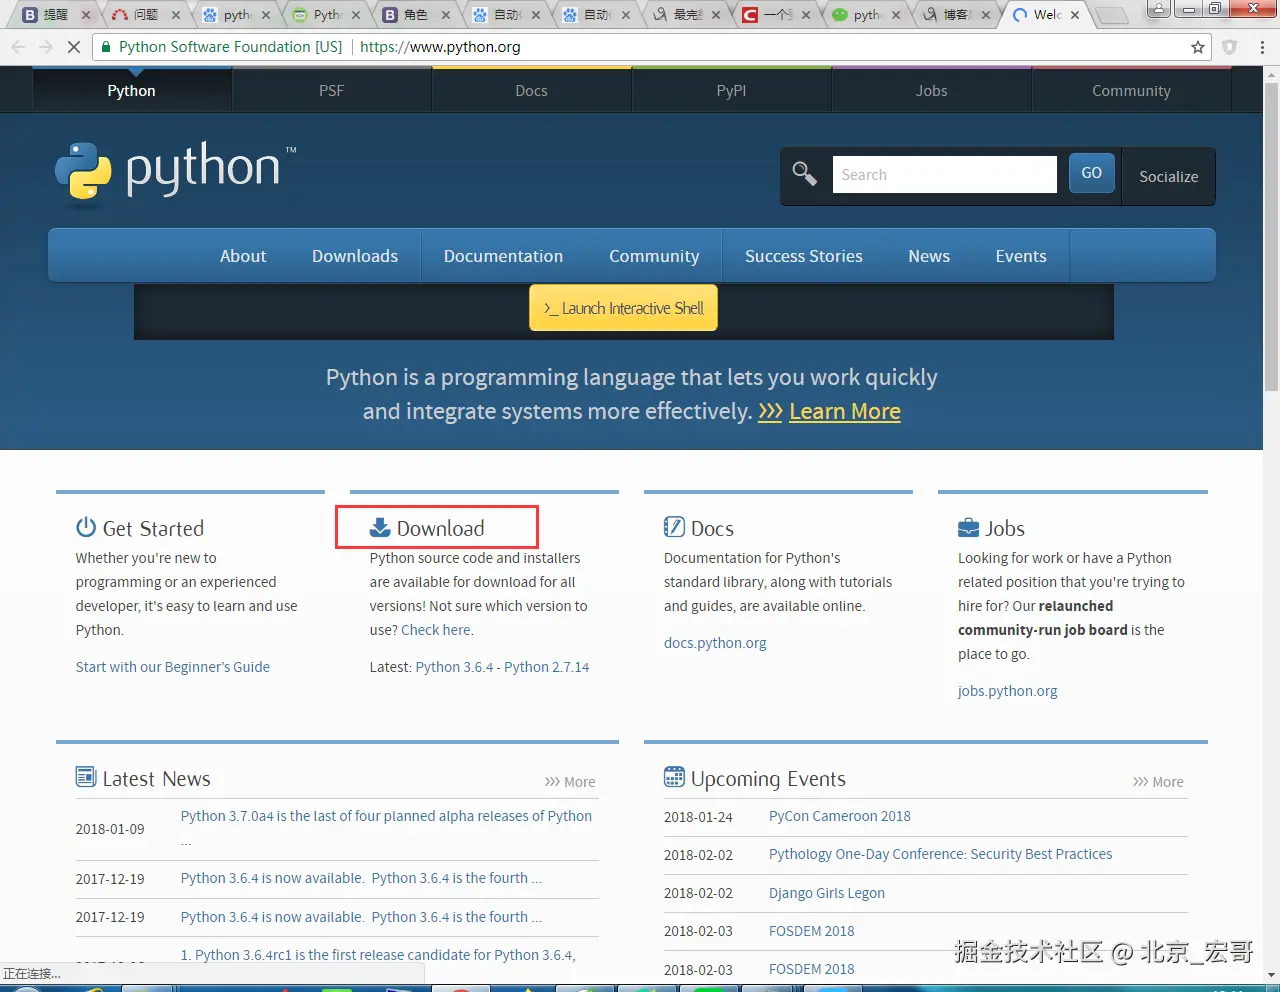This screenshot has width=1280, height=992.
Task: Click More link in Latest News
Action: 570,782
